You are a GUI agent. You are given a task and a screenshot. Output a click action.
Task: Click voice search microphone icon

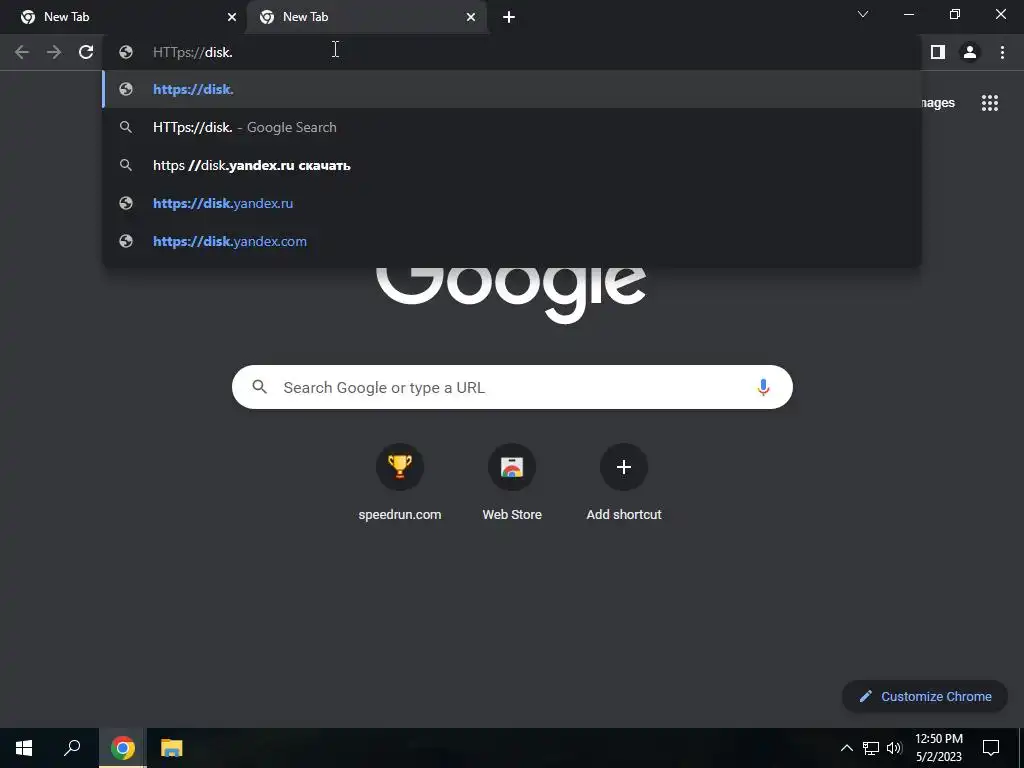pyautogui.click(x=763, y=387)
